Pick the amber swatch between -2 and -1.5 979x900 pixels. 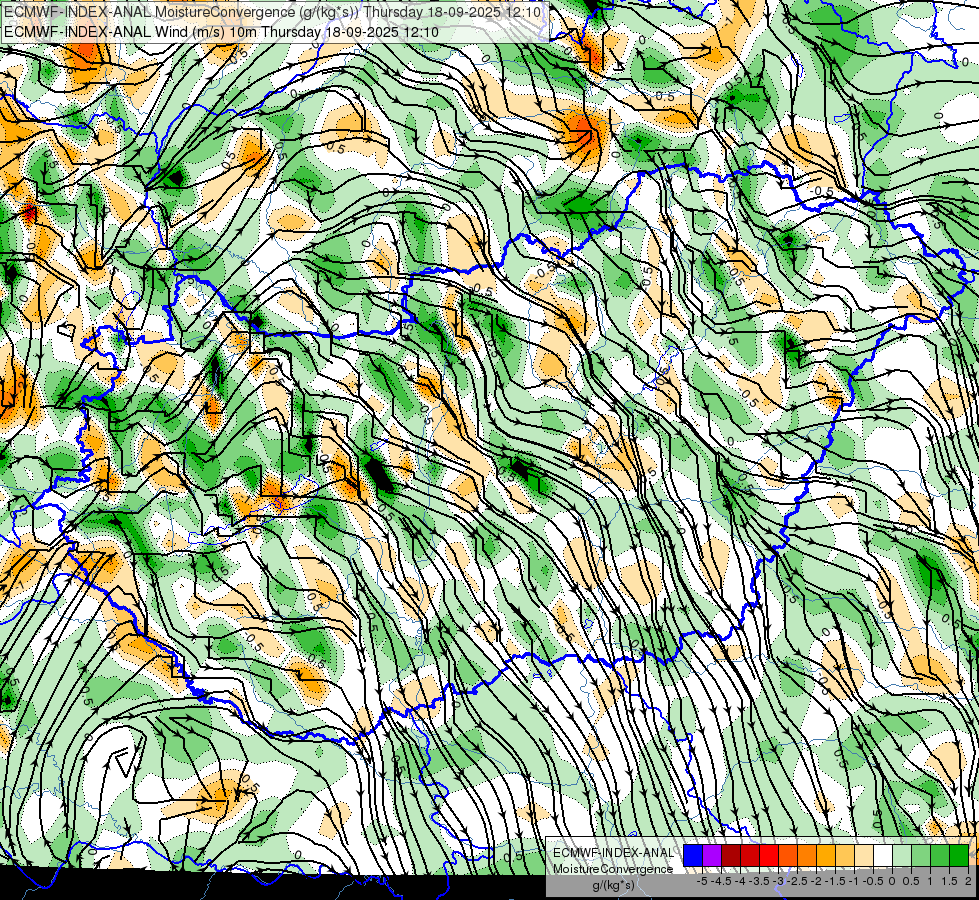coord(826,856)
